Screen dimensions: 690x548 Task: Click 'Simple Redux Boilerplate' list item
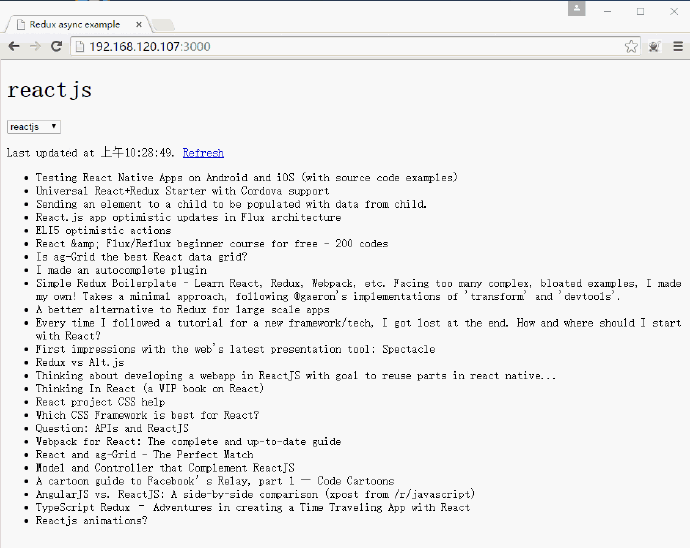[359, 290]
